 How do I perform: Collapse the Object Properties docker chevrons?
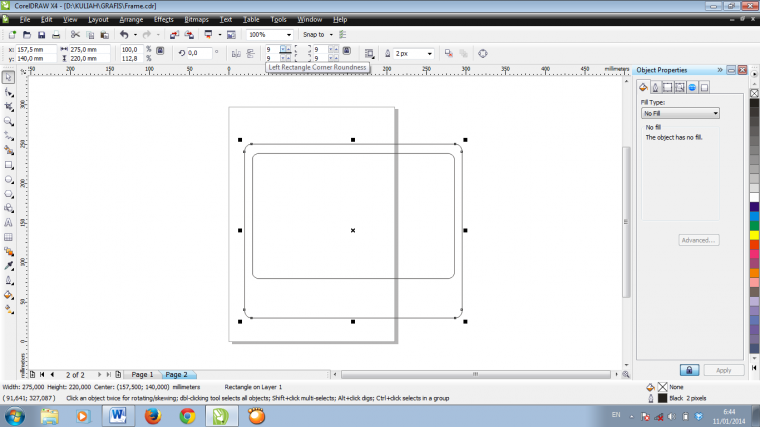pyautogui.click(x=720, y=70)
